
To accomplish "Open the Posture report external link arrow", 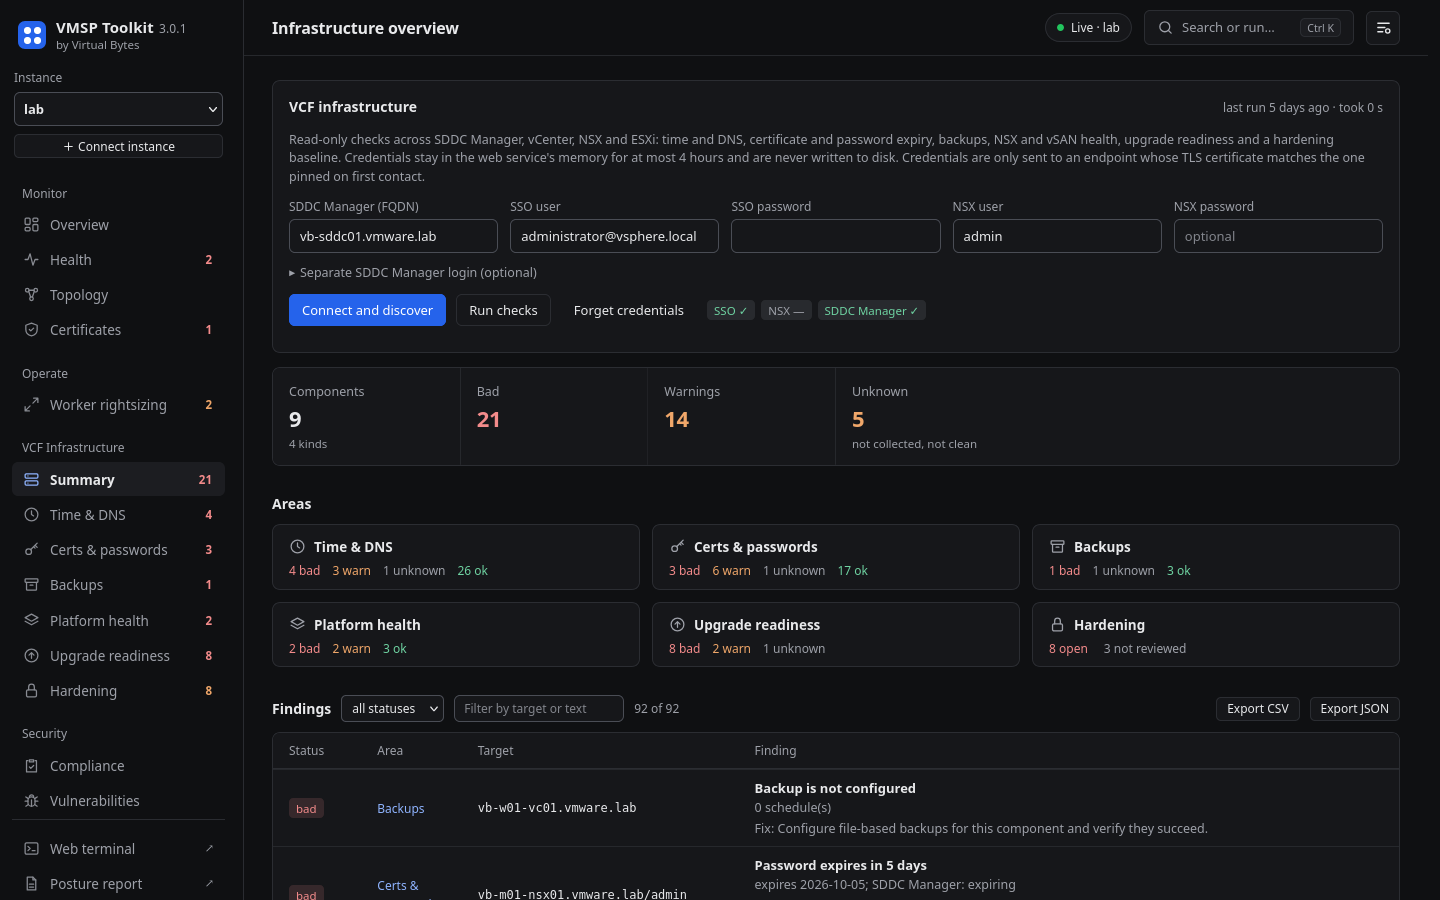I will point(209,884).
